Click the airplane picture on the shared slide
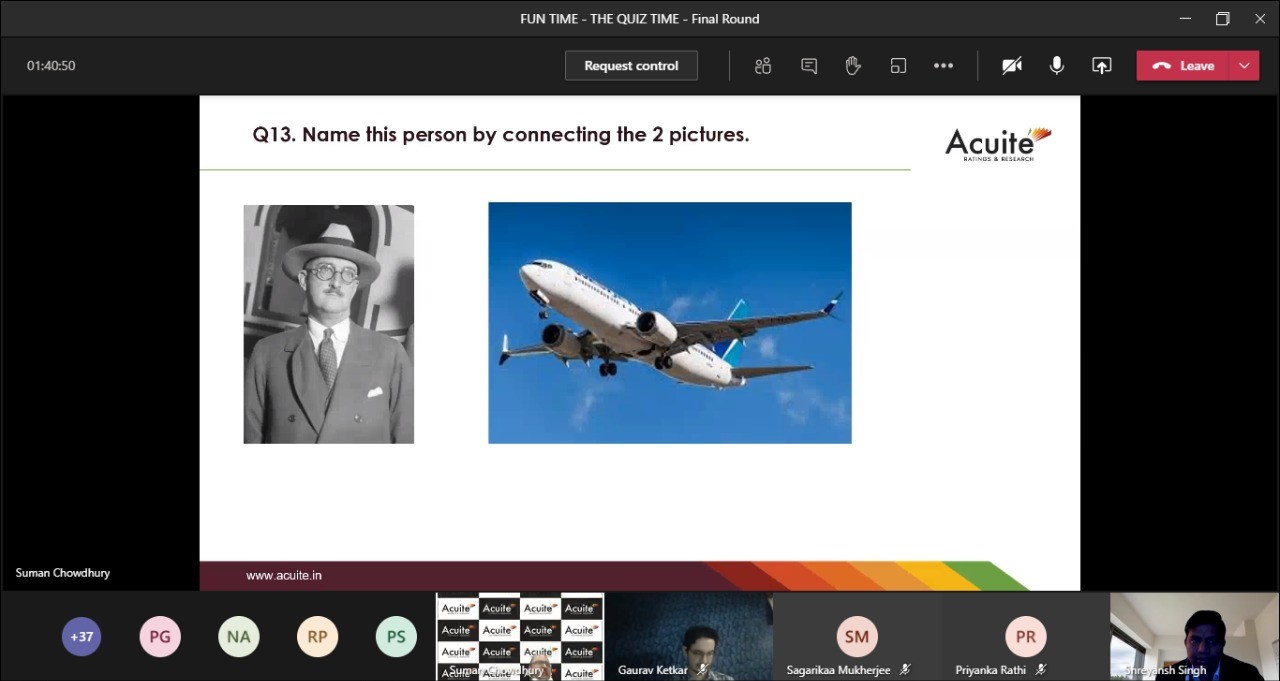Viewport: 1280px width, 681px height. tap(669, 323)
